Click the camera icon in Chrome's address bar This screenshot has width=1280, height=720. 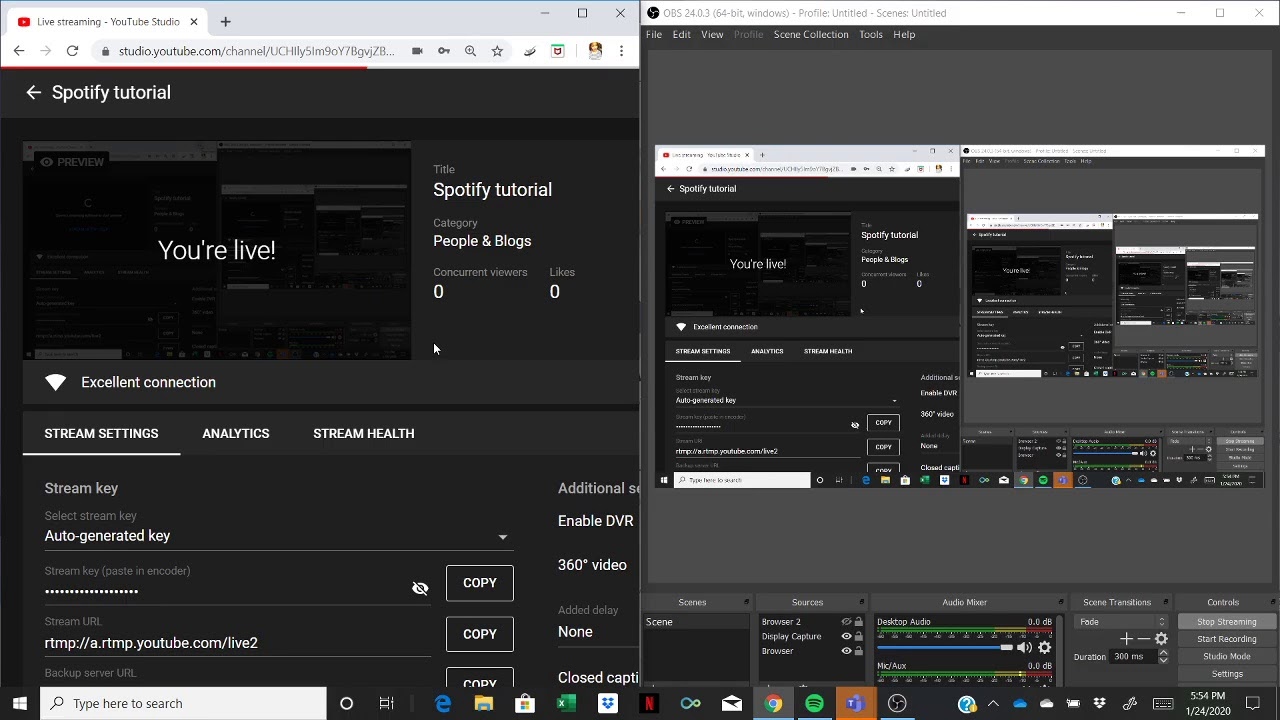coord(417,51)
